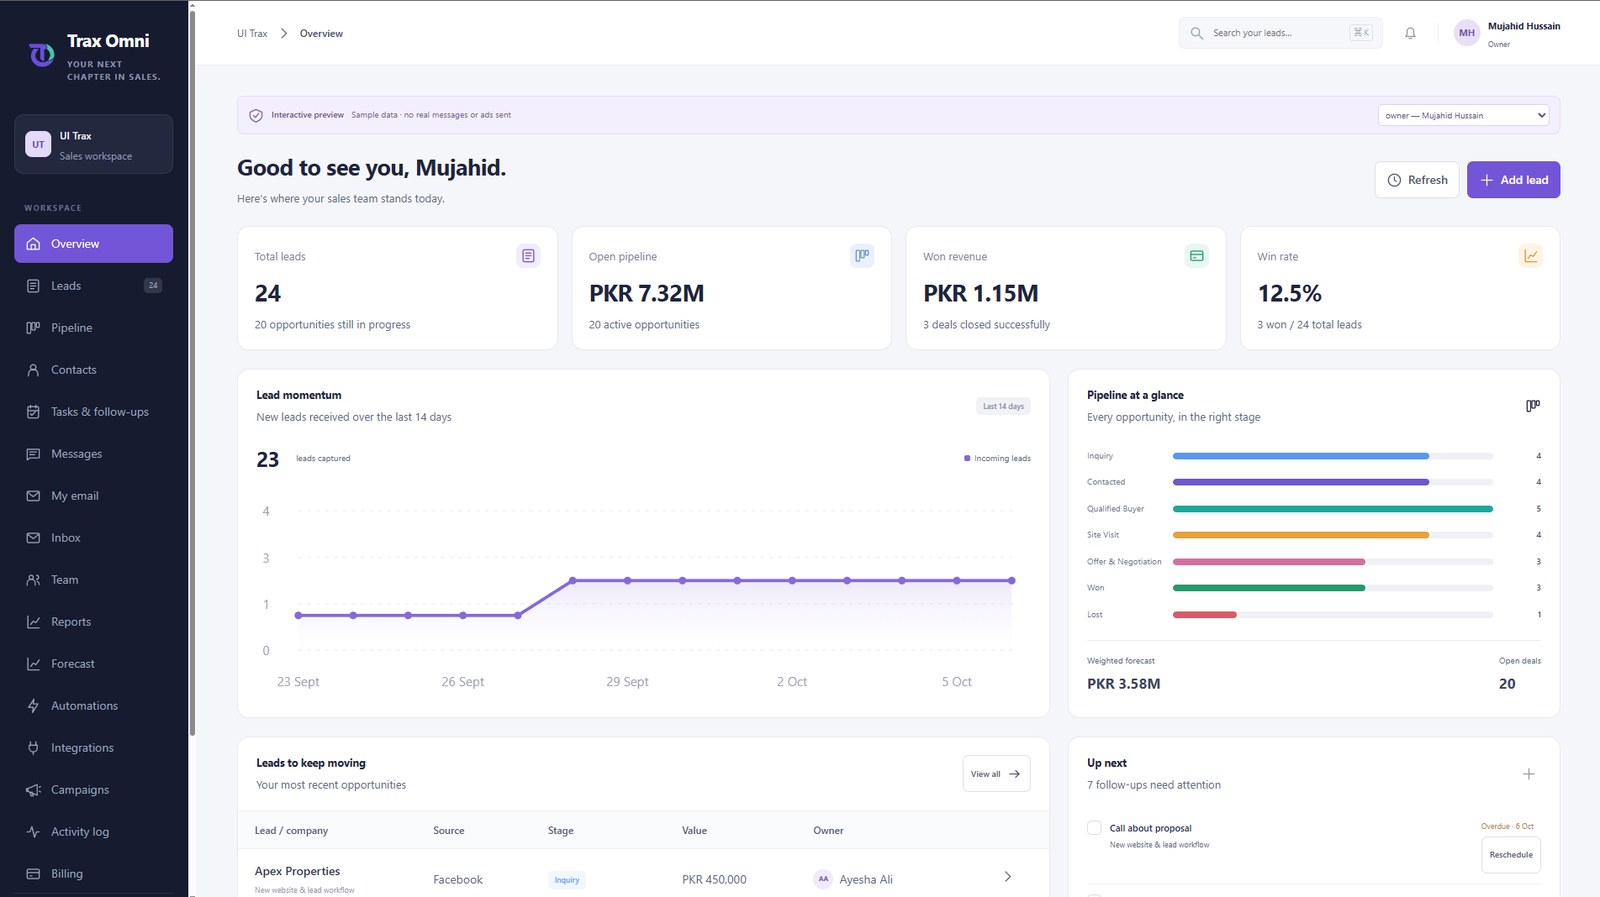Click the Open pipeline card icon
Image resolution: width=1600 pixels, height=897 pixels.
862,256
